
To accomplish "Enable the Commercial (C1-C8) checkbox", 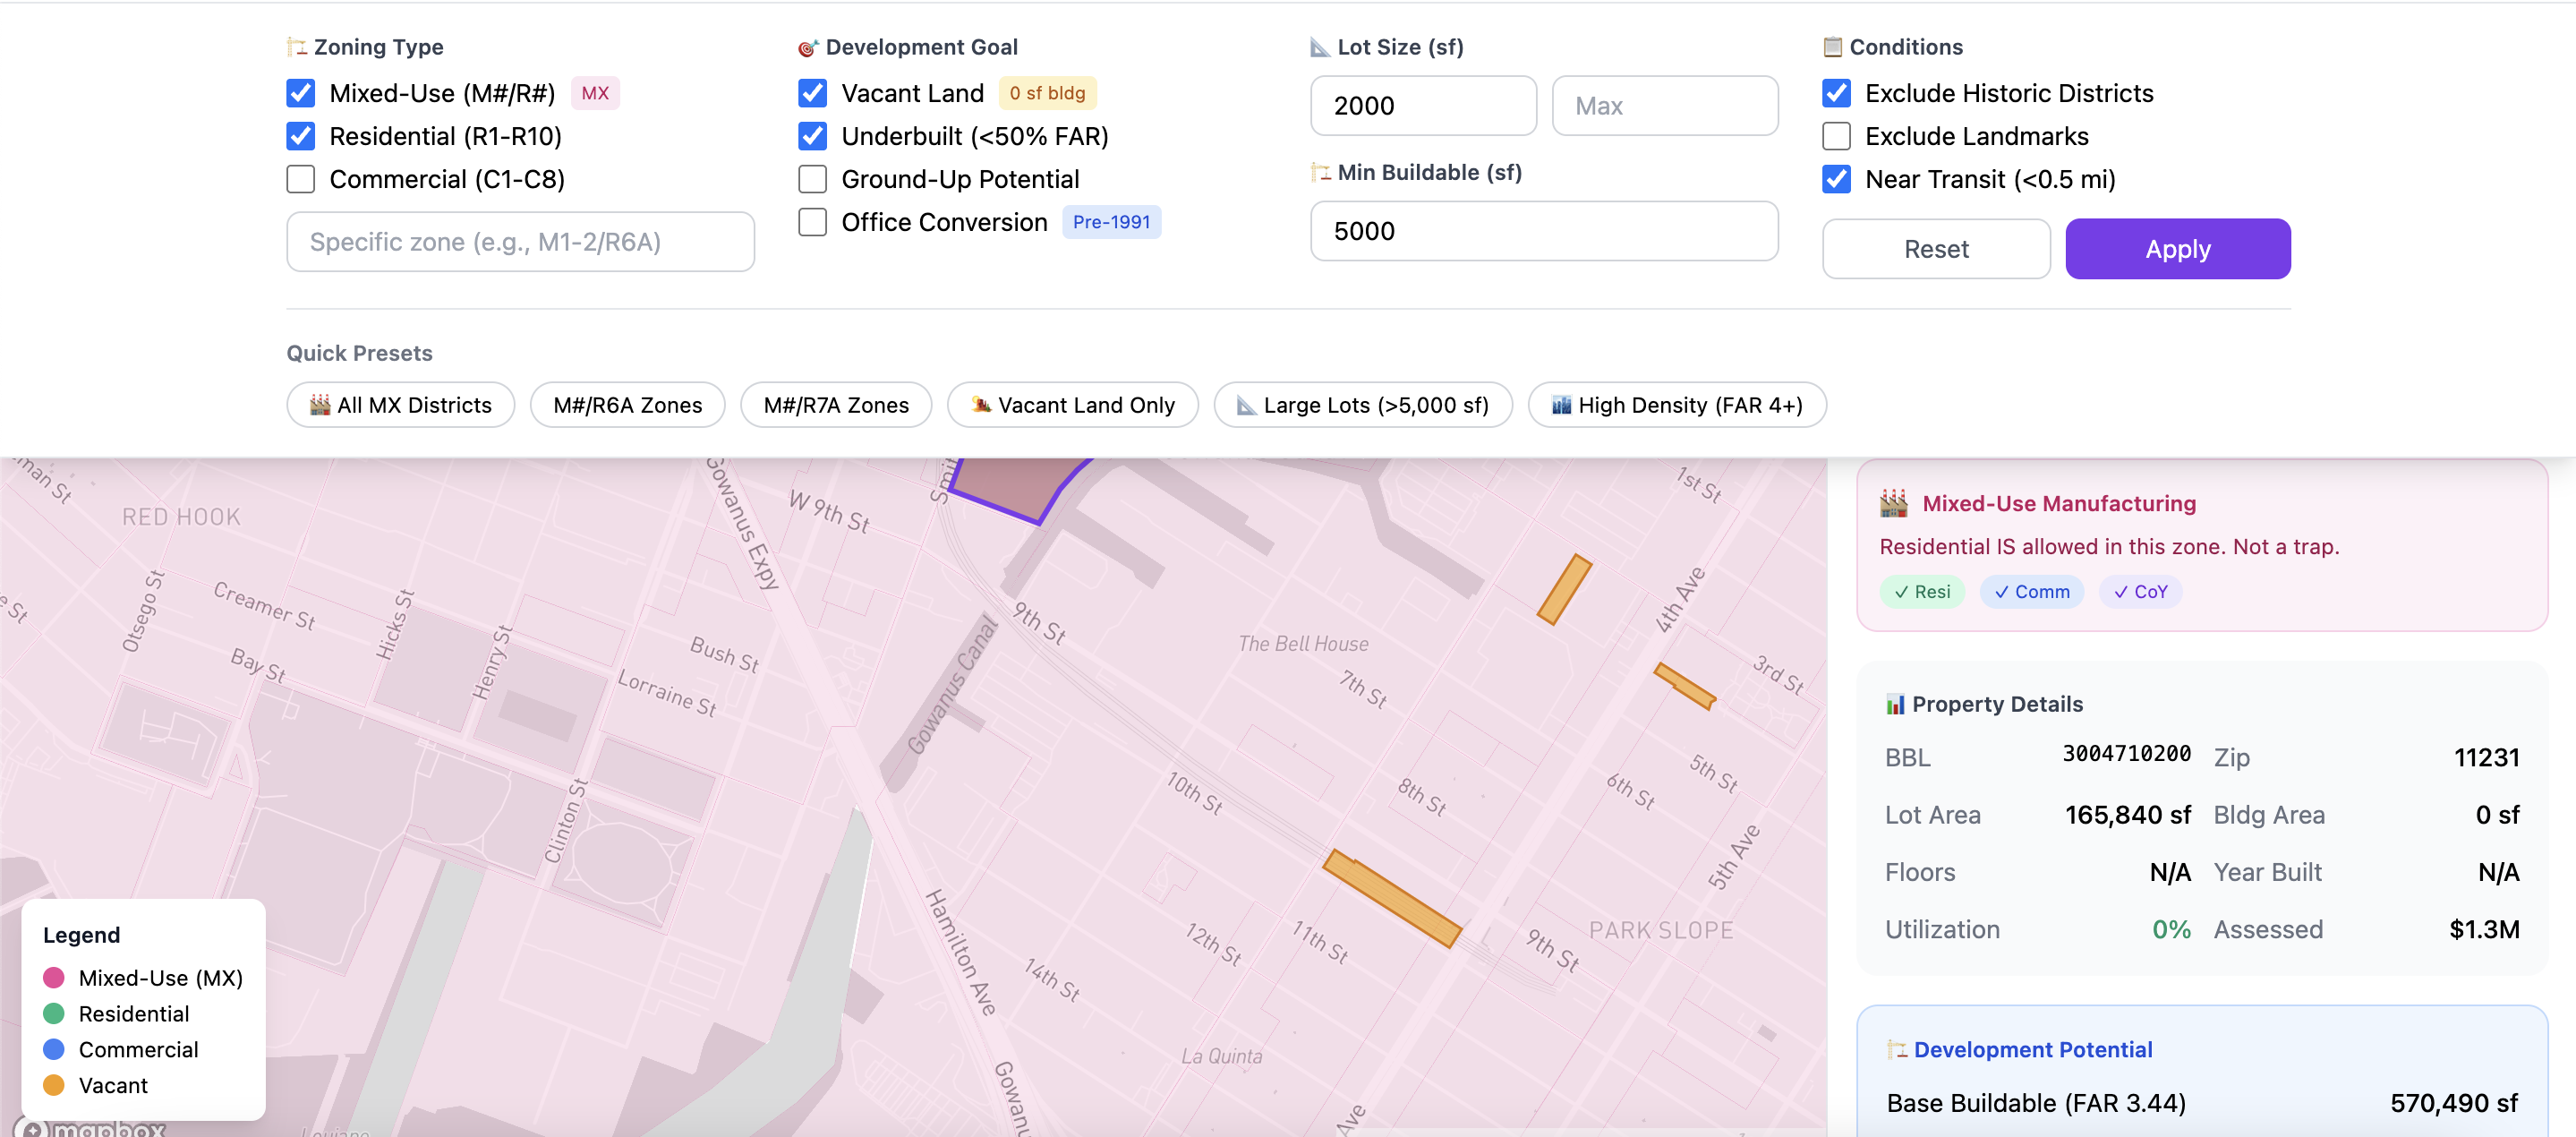I will click(x=300, y=179).
